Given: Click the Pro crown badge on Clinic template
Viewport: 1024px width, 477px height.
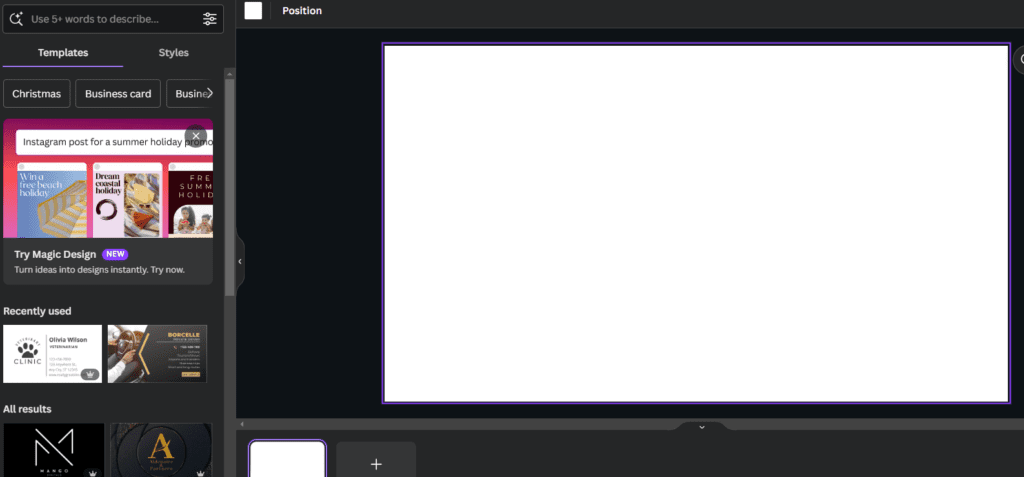Looking at the screenshot, I should (x=90, y=374).
